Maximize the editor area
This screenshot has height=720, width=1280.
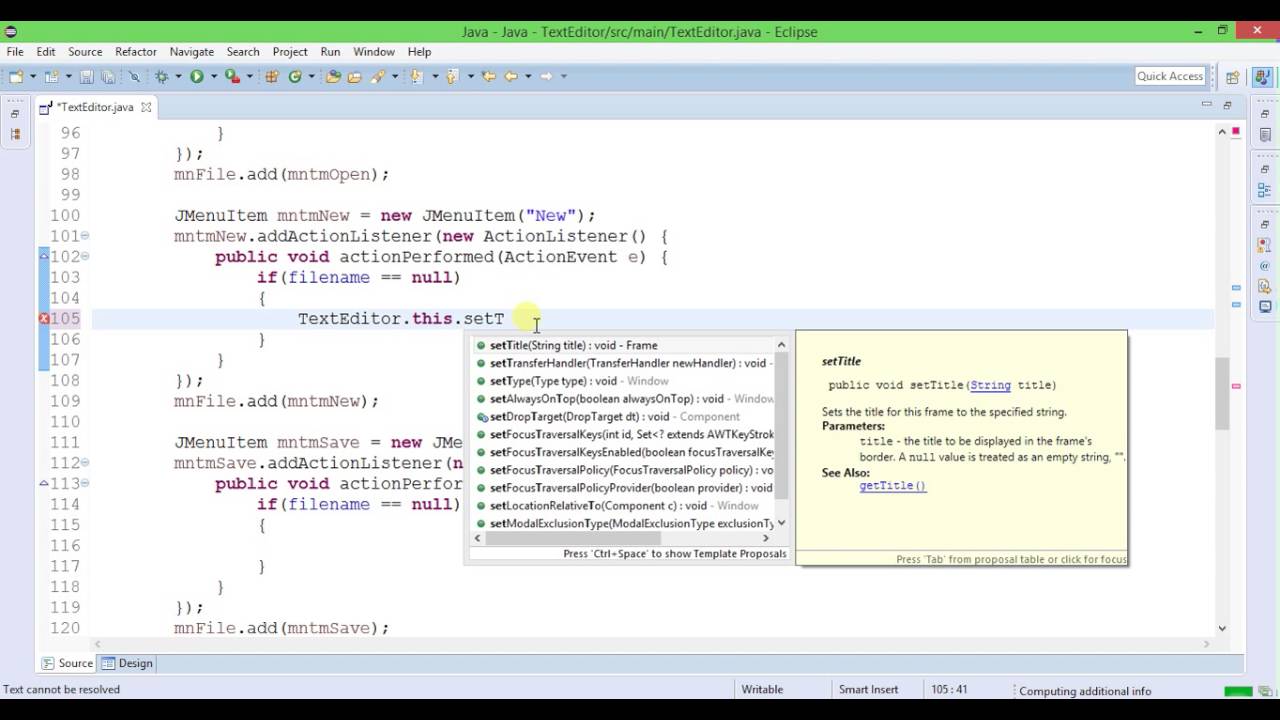1227,104
